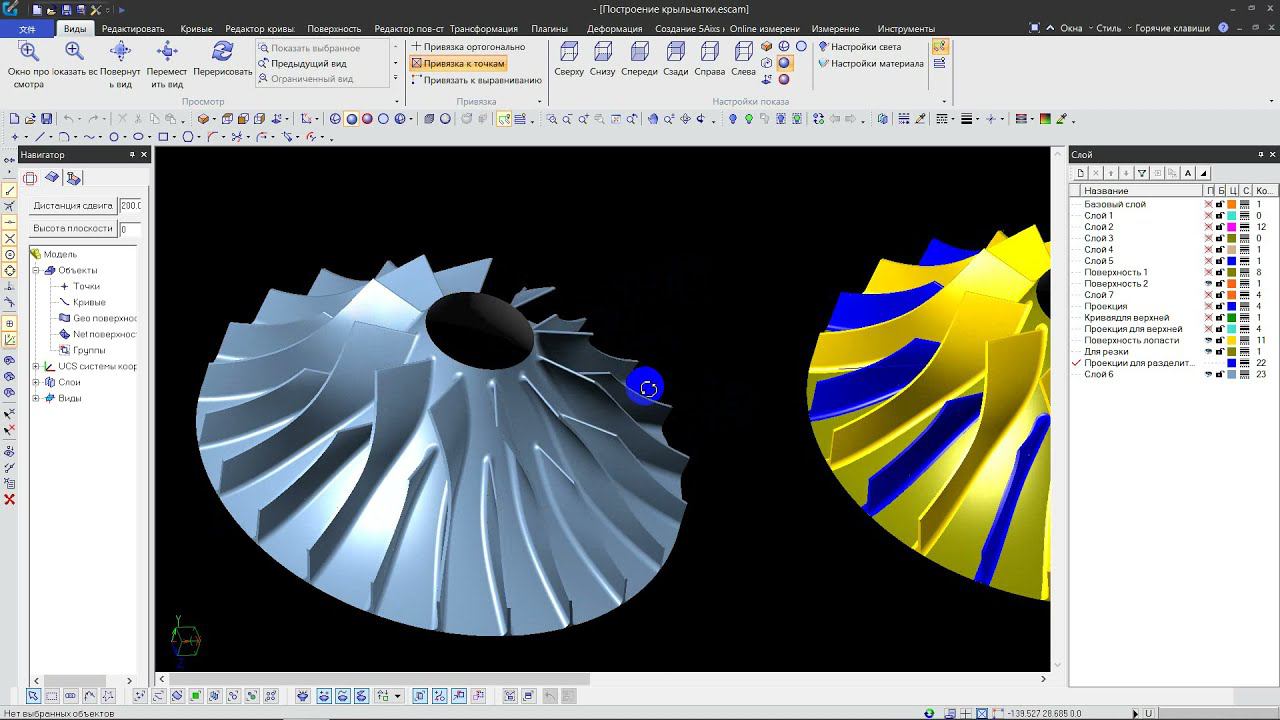This screenshot has height=720, width=1280.
Task: Click the magenta color swatch of Слой 2
Action: tap(1232, 227)
